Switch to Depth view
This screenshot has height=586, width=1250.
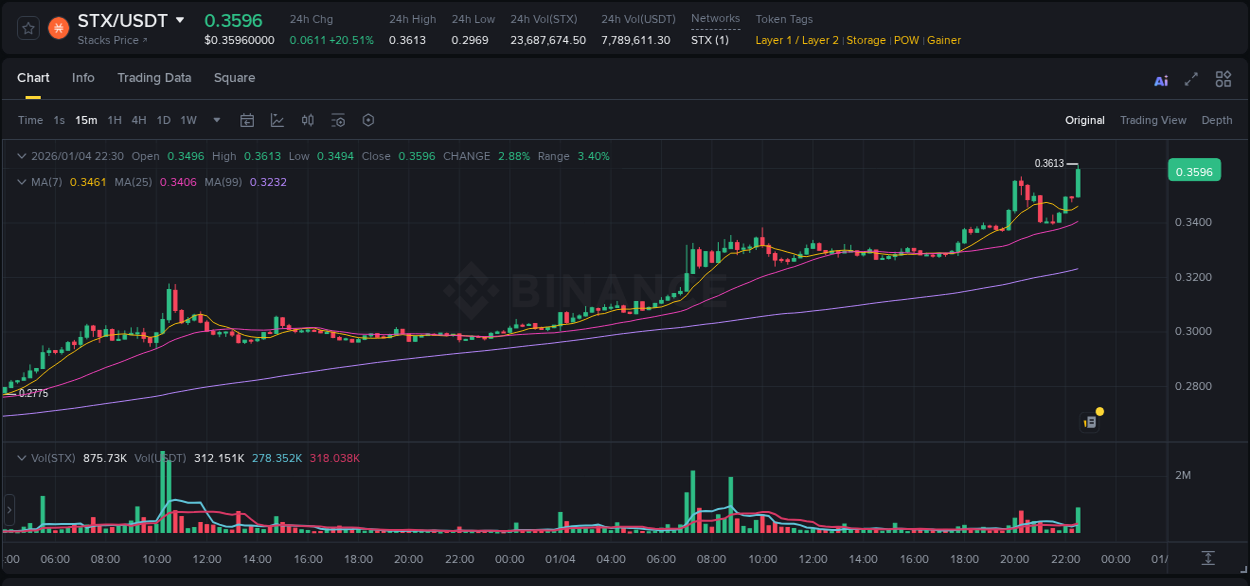click(1217, 120)
